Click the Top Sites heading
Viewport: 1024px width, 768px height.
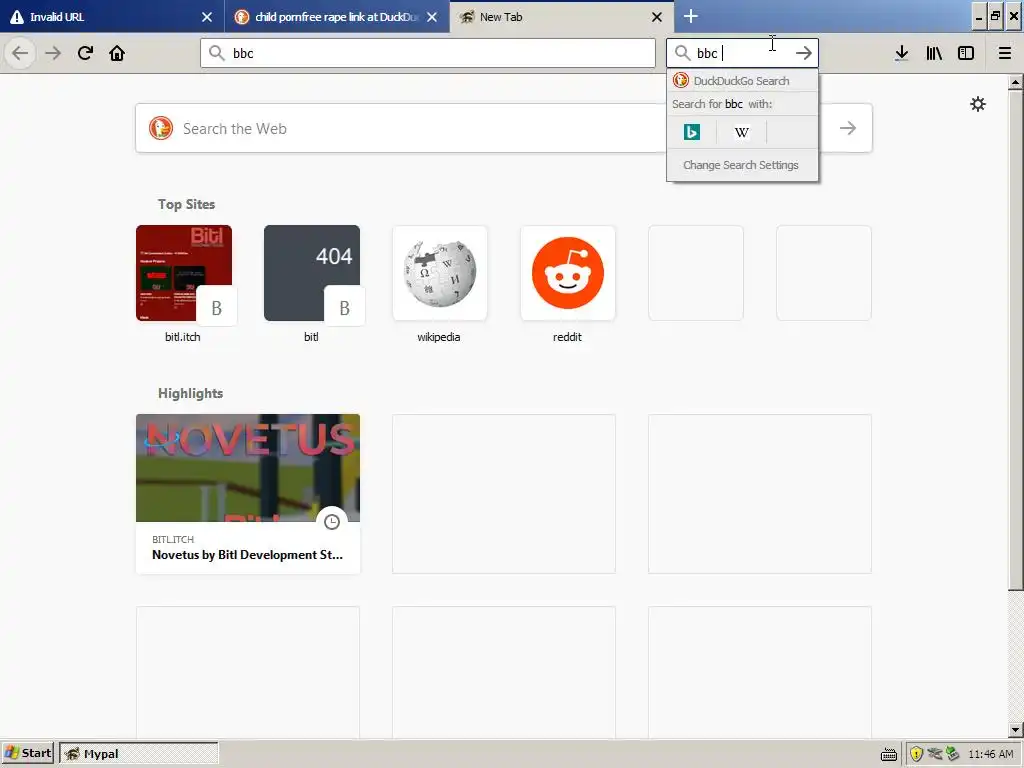pyautogui.click(x=186, y=204)
